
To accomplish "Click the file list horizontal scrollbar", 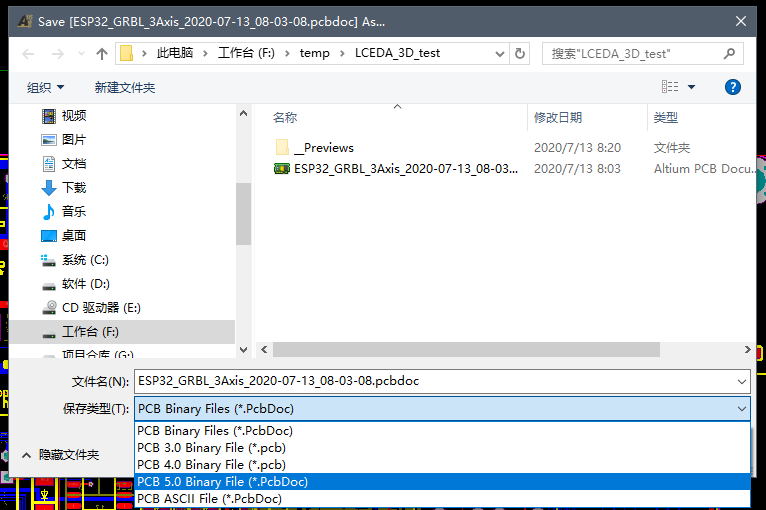I will click(x=466, y=349).
